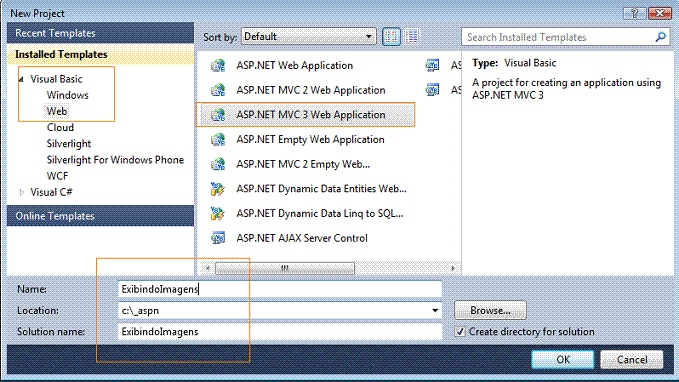This screenshot has width=679, height=382.
Task: Click the search magnifier icon
Action: pos(660,37)
